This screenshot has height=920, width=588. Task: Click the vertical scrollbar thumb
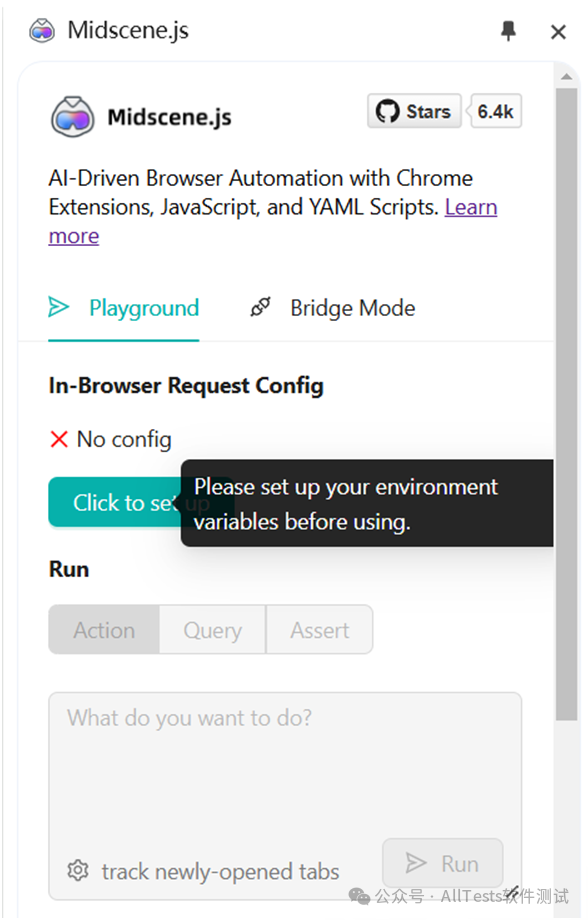point(566,404)
